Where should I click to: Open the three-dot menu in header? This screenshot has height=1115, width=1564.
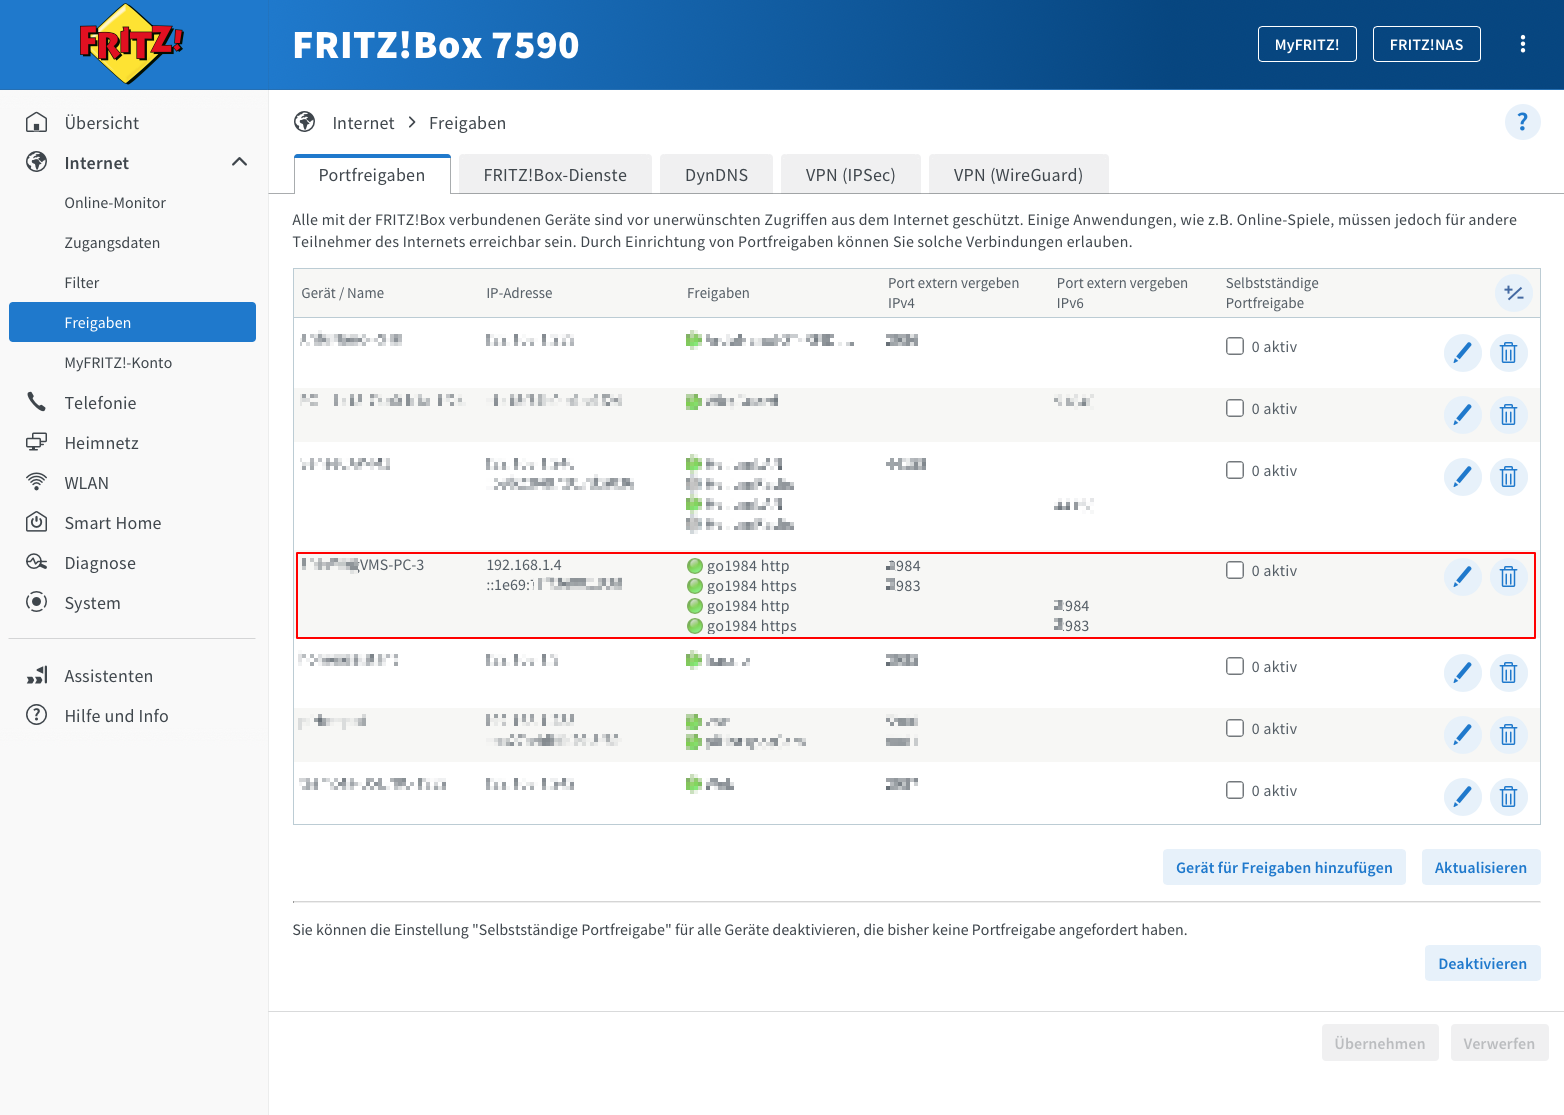tap(1522, 44)
